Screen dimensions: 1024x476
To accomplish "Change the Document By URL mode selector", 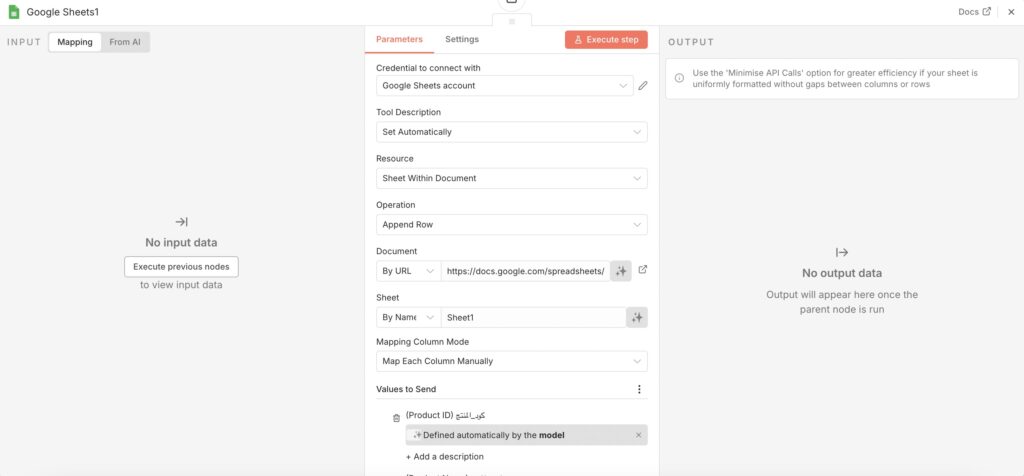I will point(408,271).
